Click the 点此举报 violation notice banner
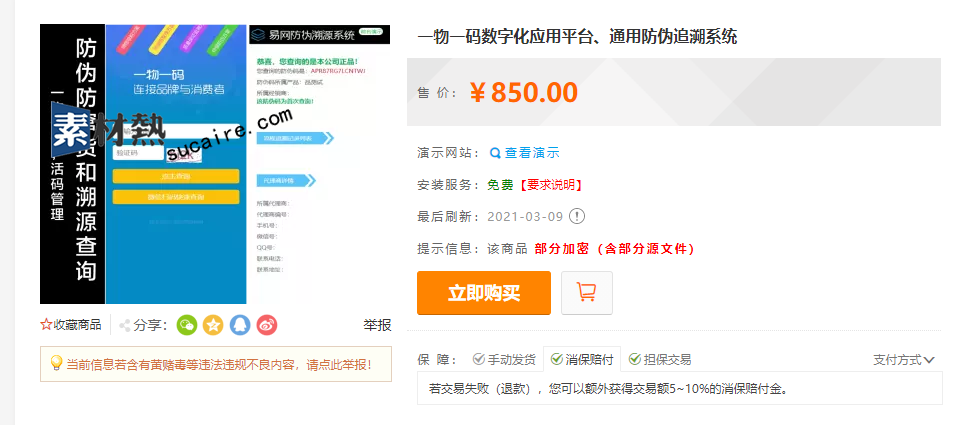Image resolution: width=953 pixels, height=425 pixels. pyautogui.click(x=216, y=364)
